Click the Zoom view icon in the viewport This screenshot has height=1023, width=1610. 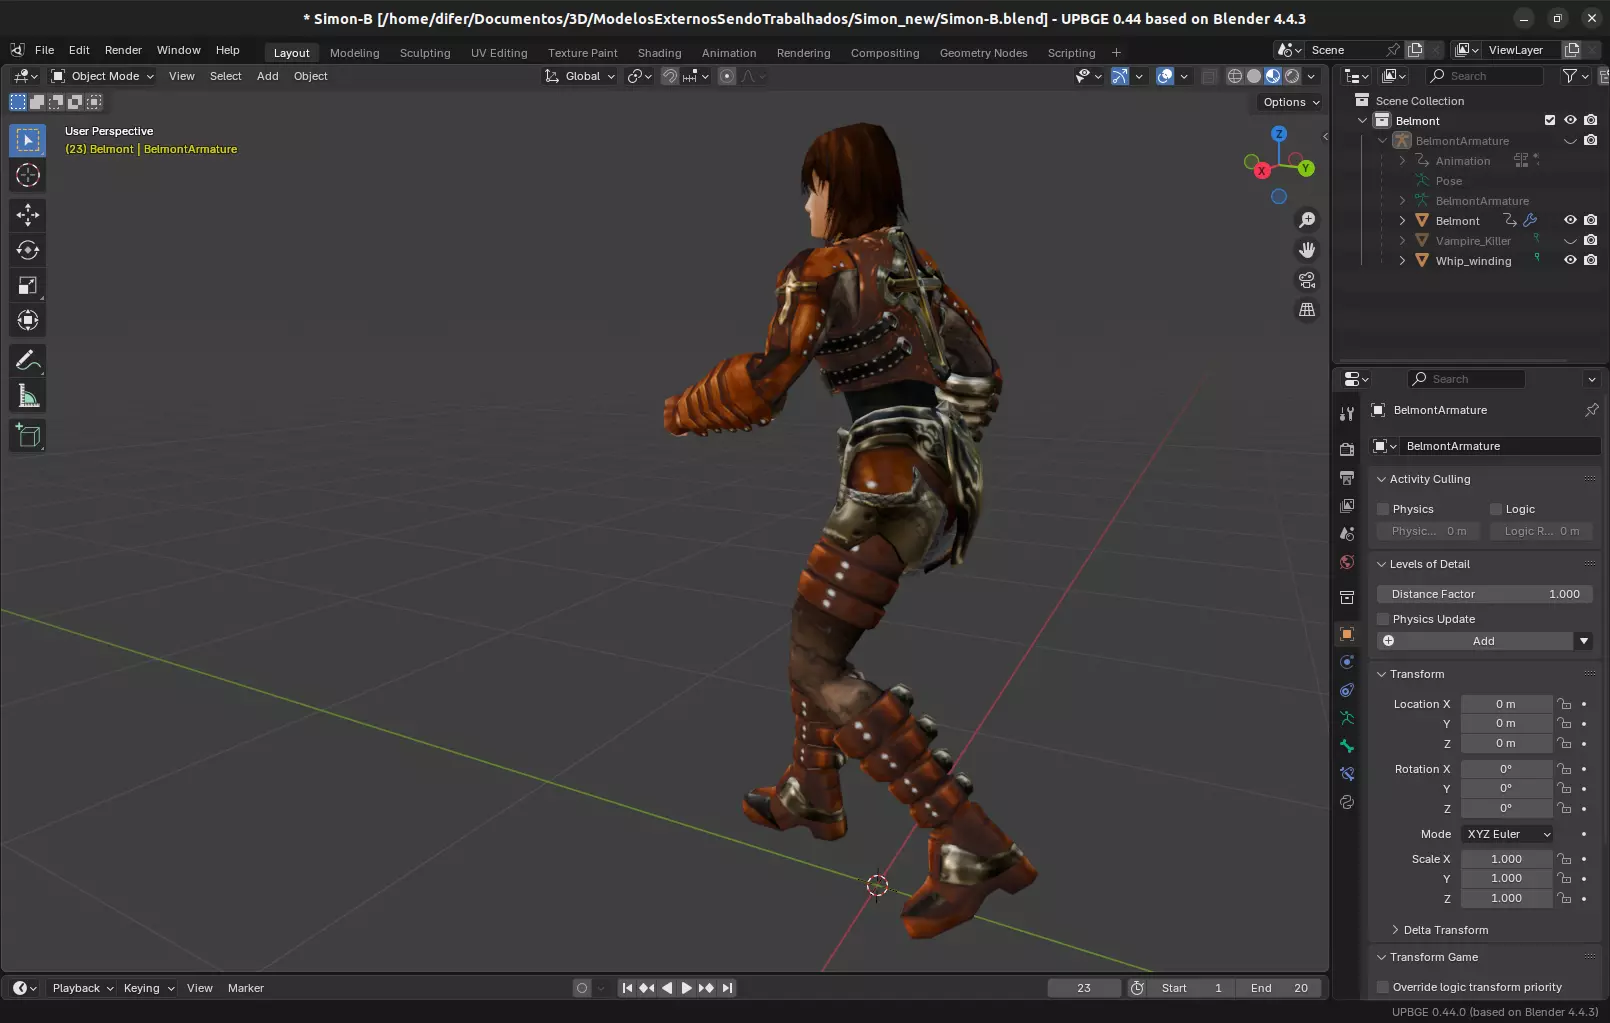[x=1306, y=220]
